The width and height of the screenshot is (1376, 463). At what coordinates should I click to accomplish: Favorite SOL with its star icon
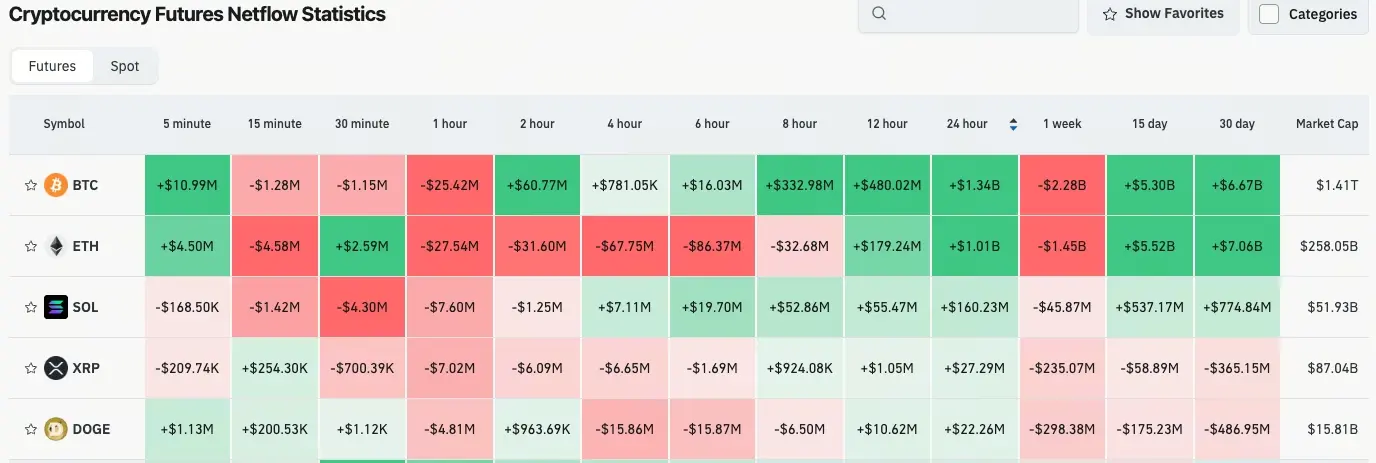(31, 307)
